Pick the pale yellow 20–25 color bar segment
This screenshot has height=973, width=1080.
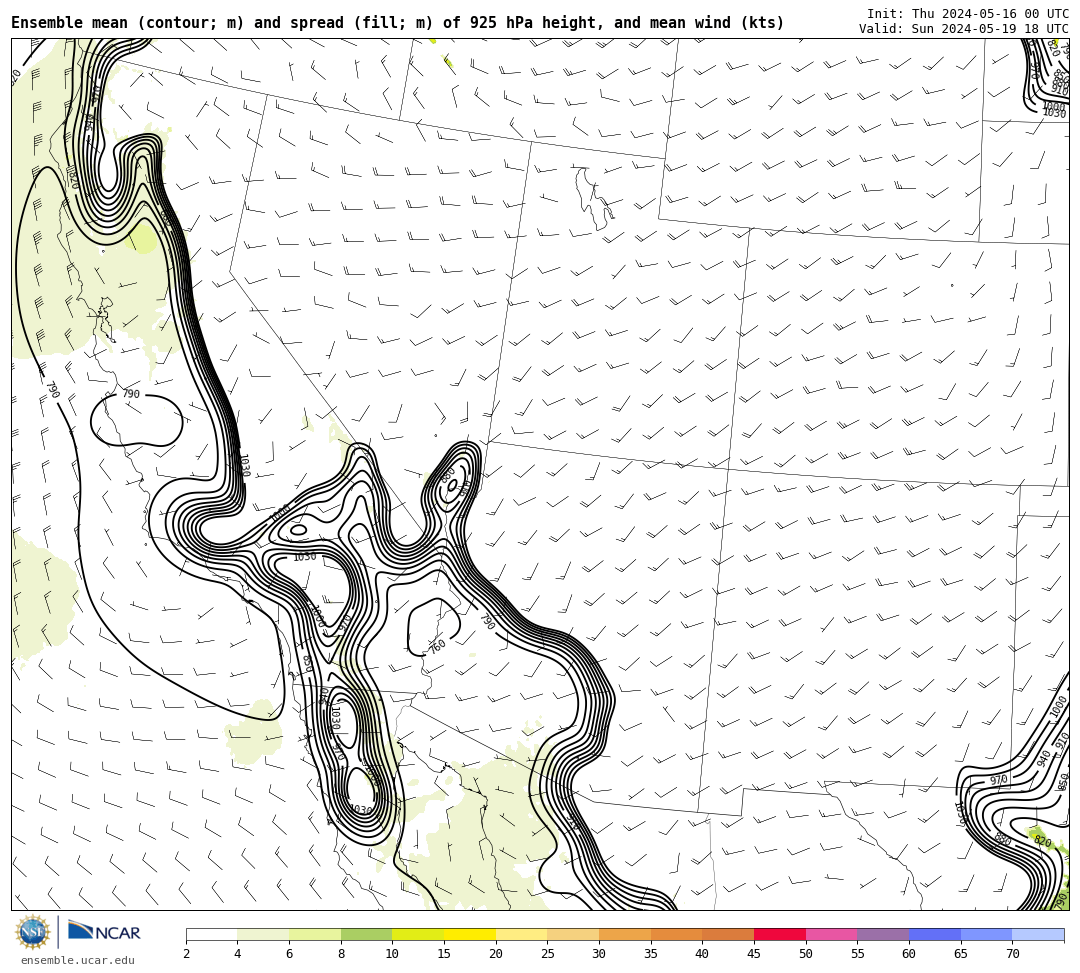click(521, 934)
